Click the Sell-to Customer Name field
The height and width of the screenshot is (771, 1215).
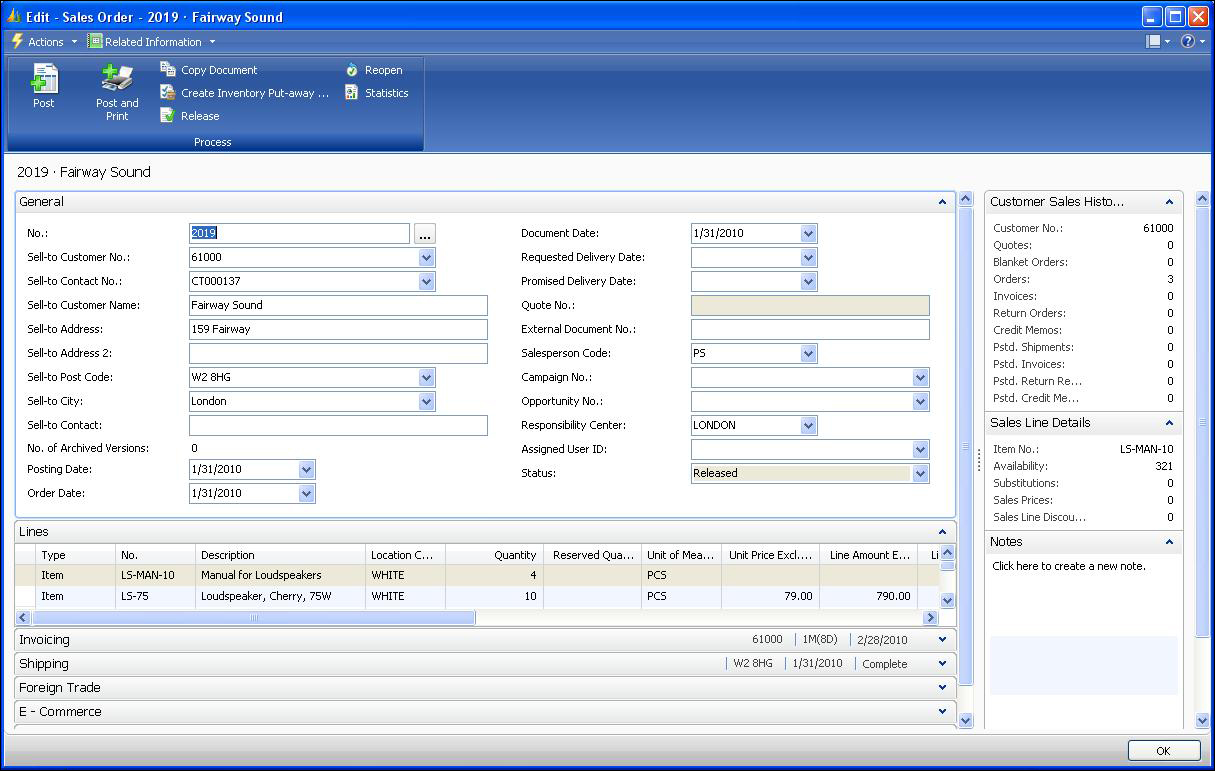[x=338, y=305]
